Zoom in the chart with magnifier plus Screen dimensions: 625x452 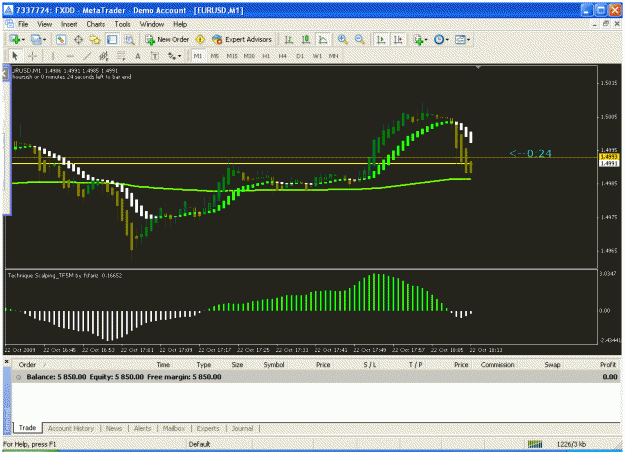342,39
